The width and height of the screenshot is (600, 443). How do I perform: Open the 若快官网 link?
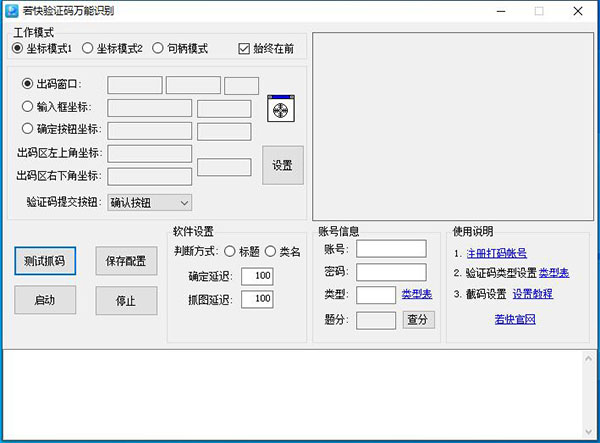(x=515, y=319)
